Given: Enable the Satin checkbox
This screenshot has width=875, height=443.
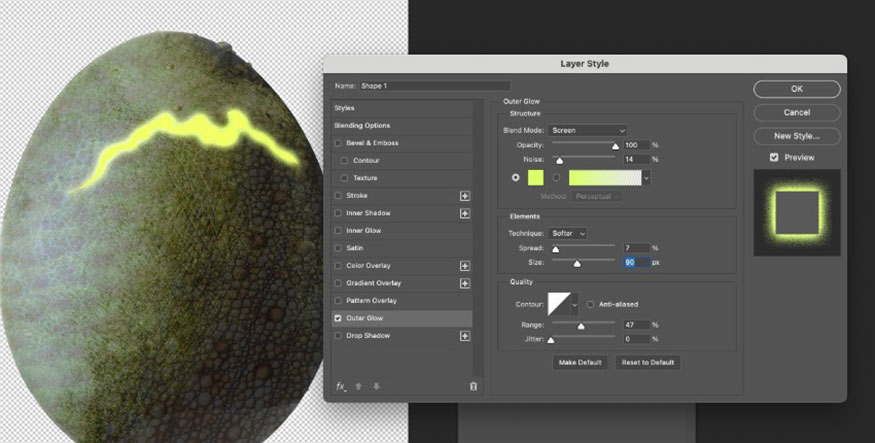Looking at the screenshot, I should 338,248.
